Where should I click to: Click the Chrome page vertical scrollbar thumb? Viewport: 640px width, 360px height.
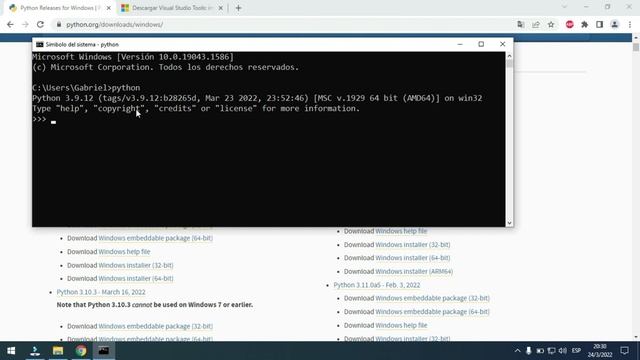(636, 47)
